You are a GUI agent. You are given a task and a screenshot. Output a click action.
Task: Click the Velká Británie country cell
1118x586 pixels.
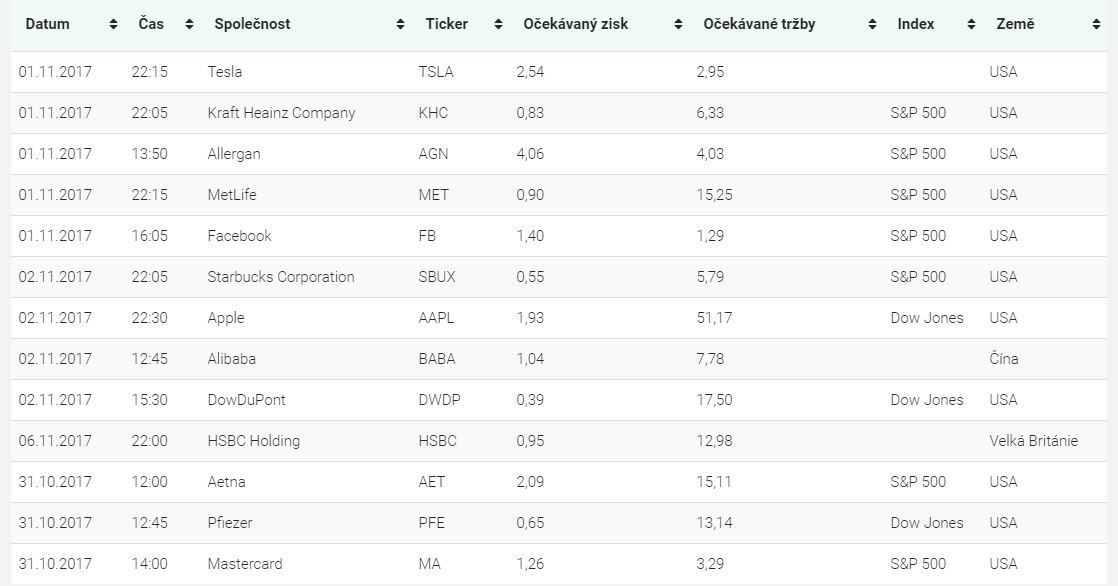[x=1033, y=441]
